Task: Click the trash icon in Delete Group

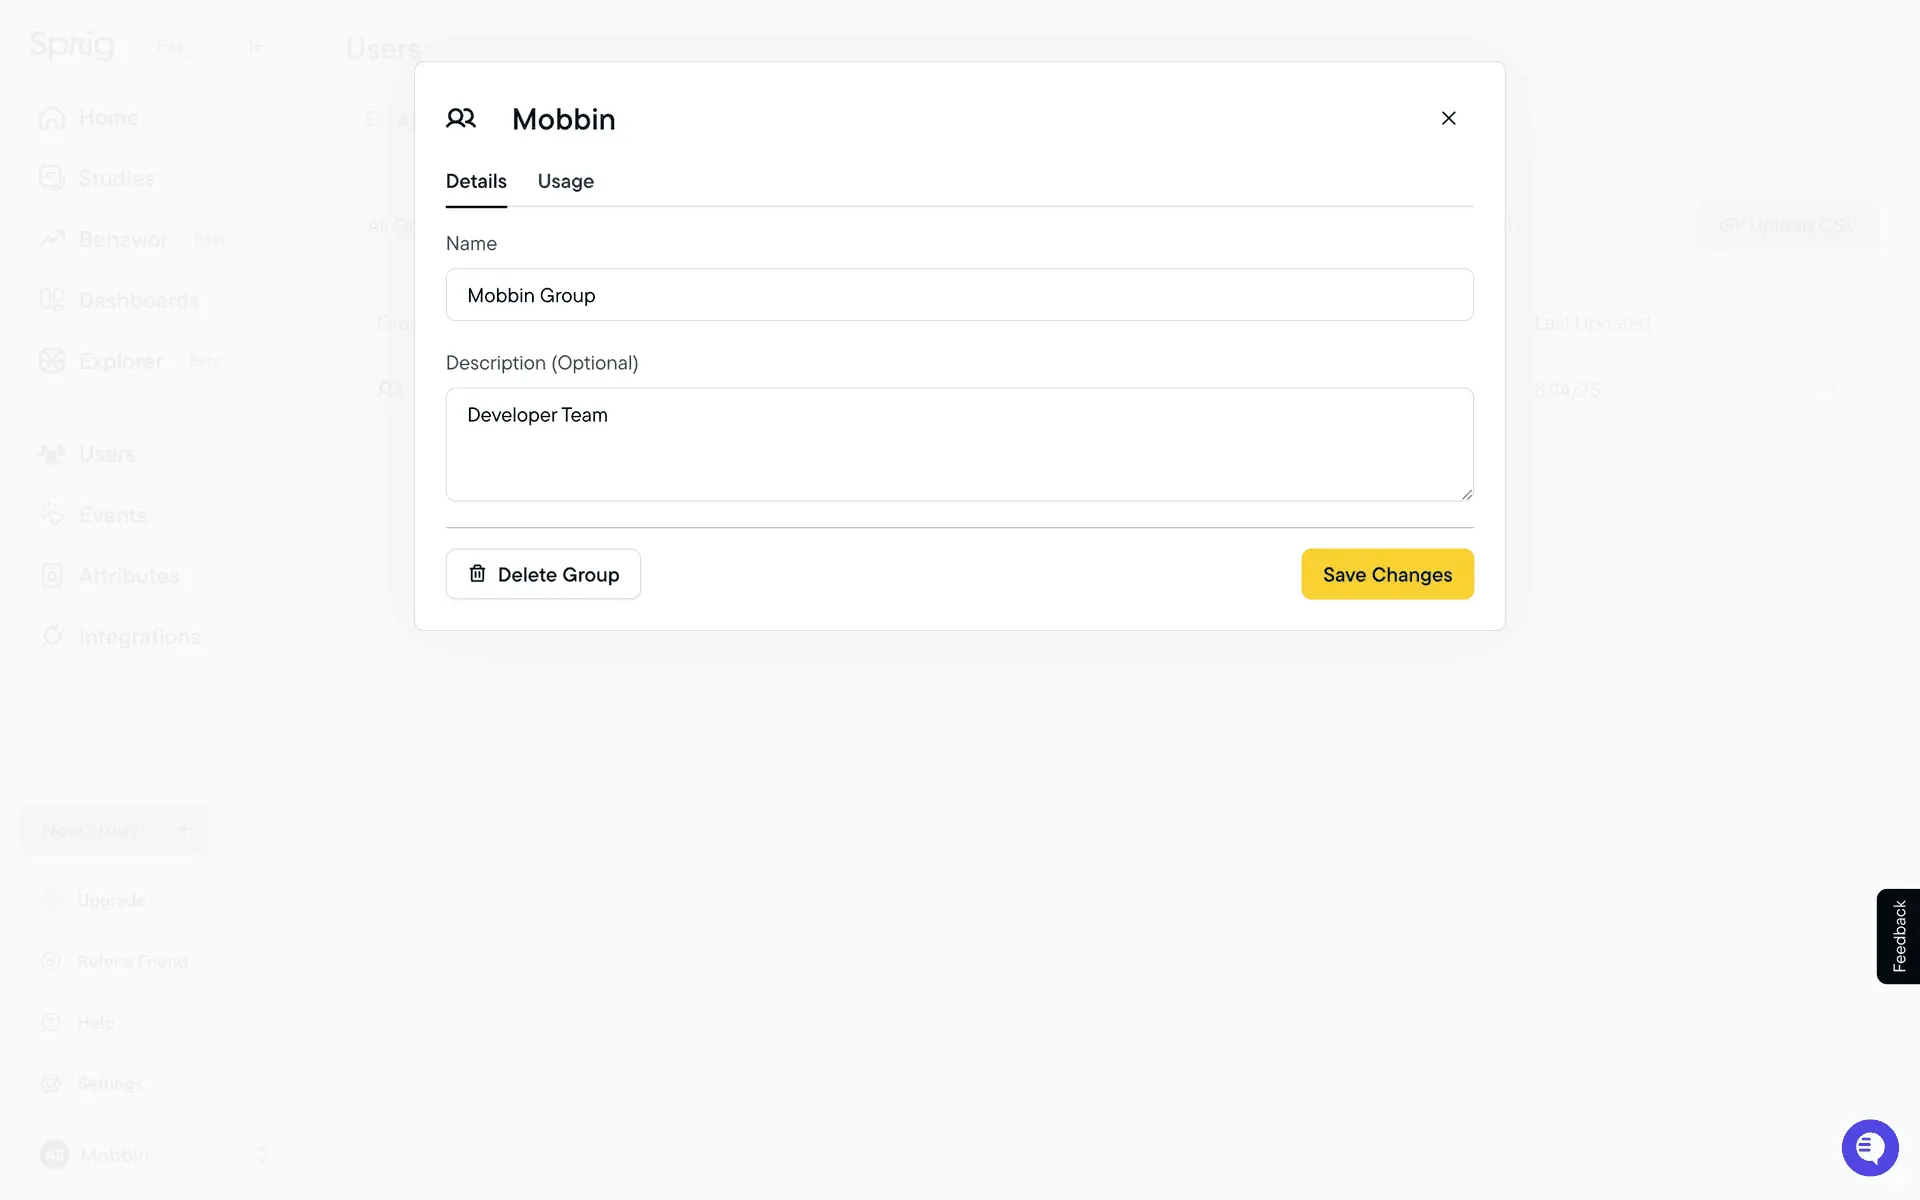Action: pyautogui.click(x=478, y=574)
